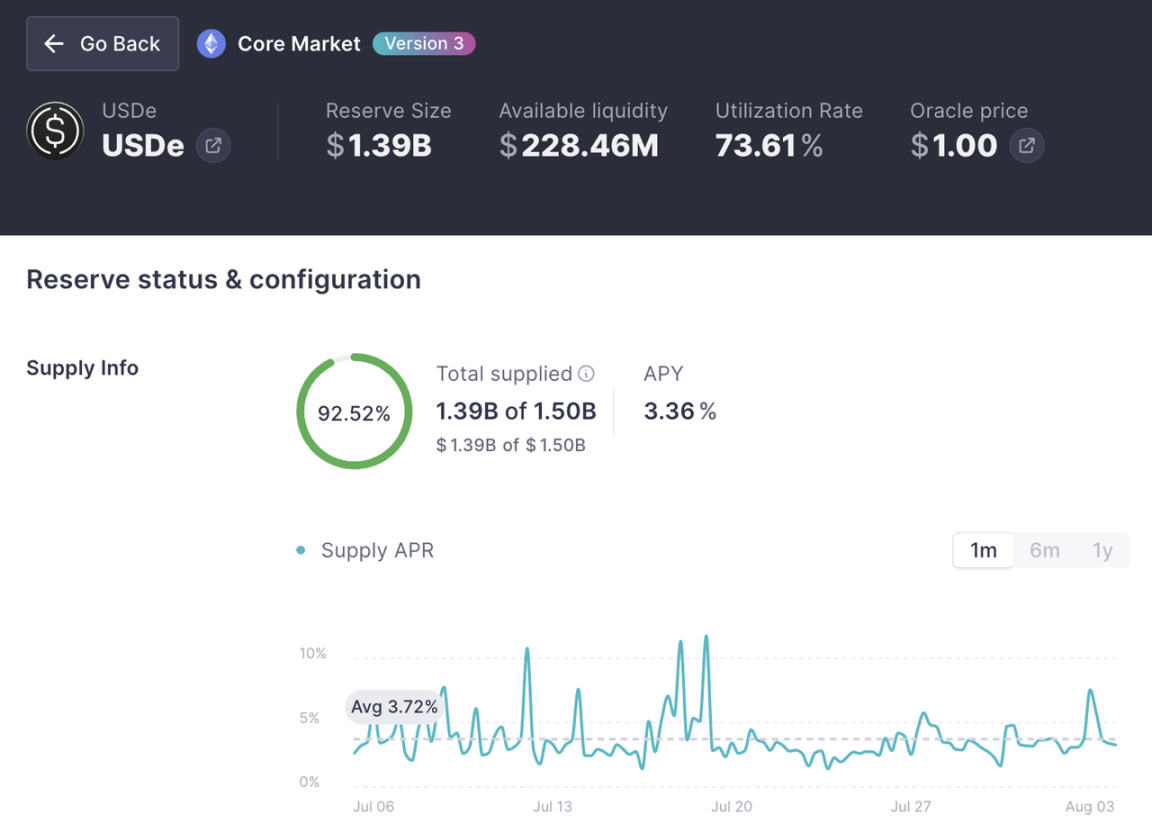Click the USDe token logo
The image size is (1152, 824).
click(55, 131)
